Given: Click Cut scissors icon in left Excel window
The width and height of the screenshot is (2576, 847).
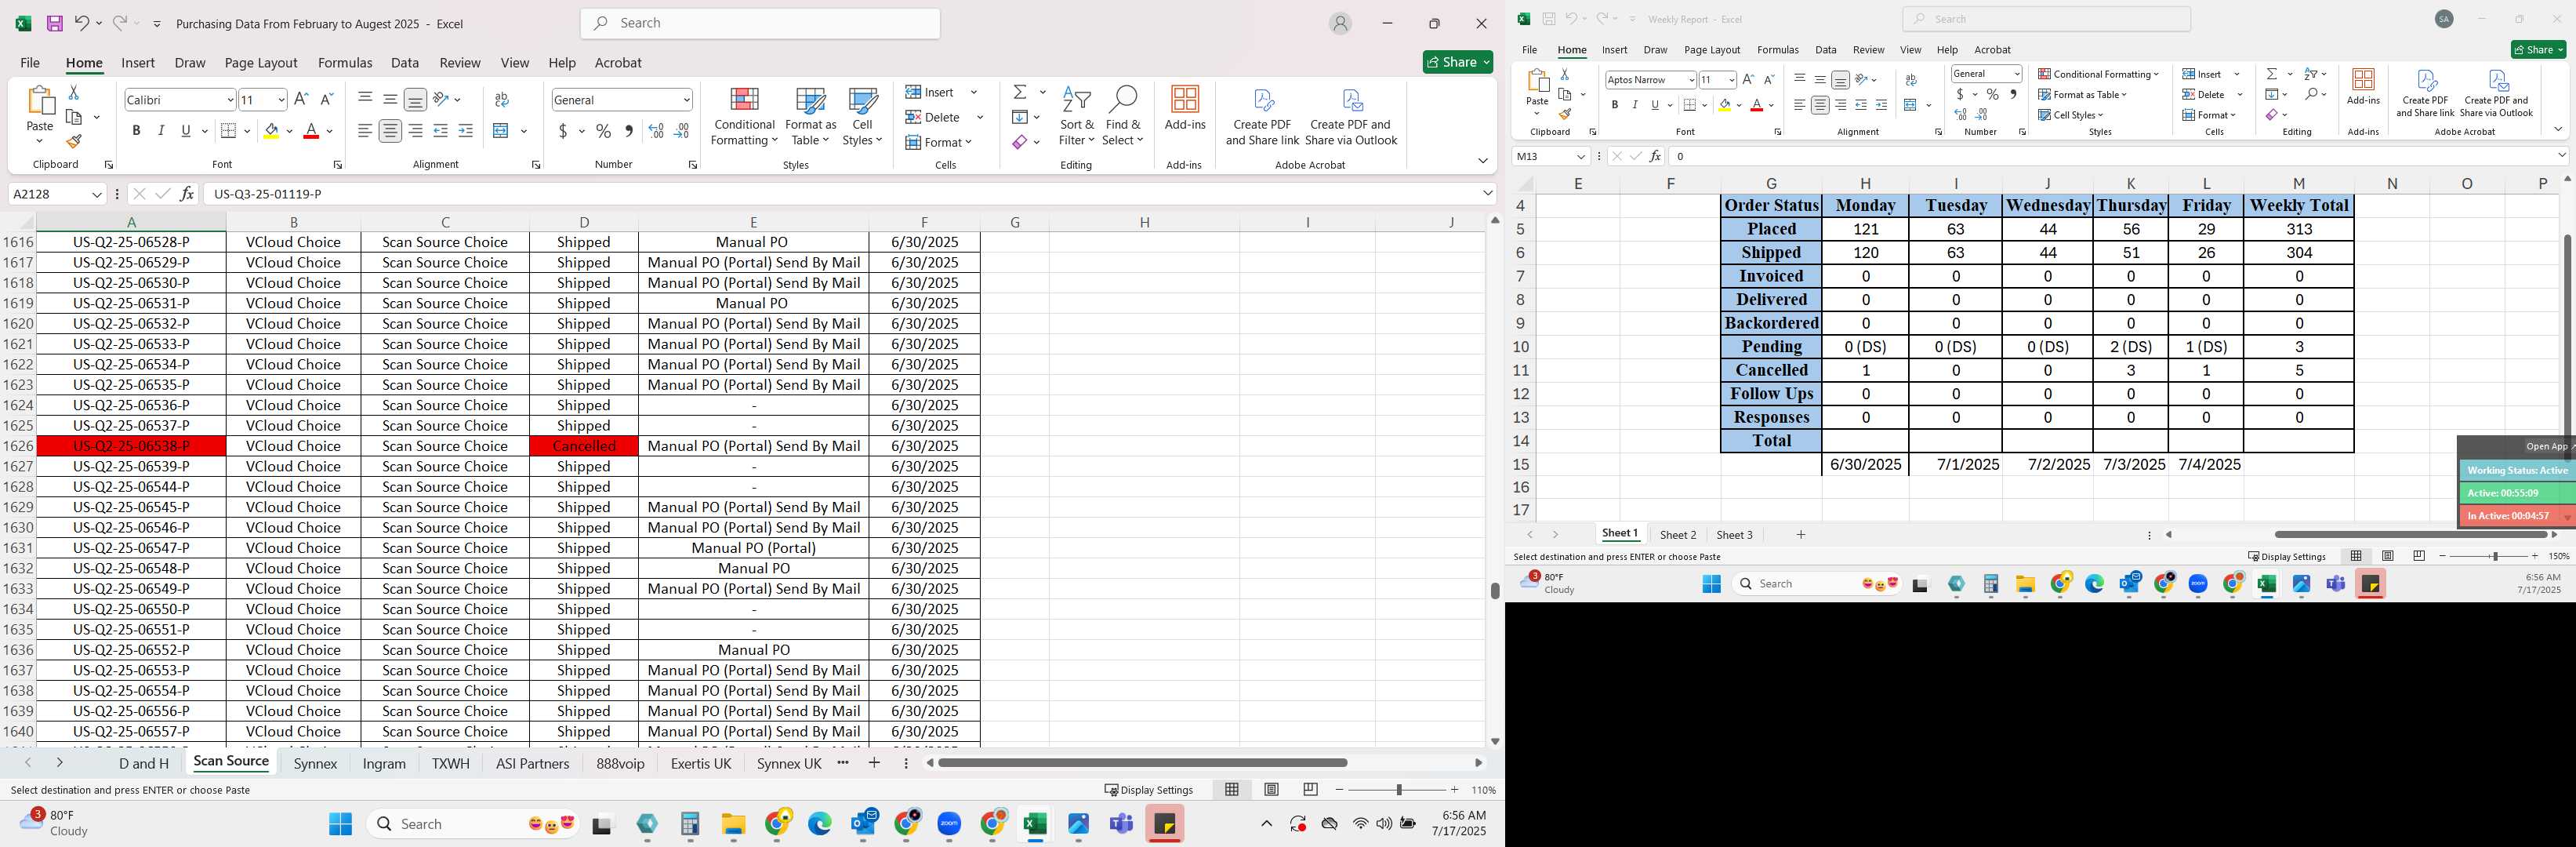Looking at the screenshot, I should 73,92.
